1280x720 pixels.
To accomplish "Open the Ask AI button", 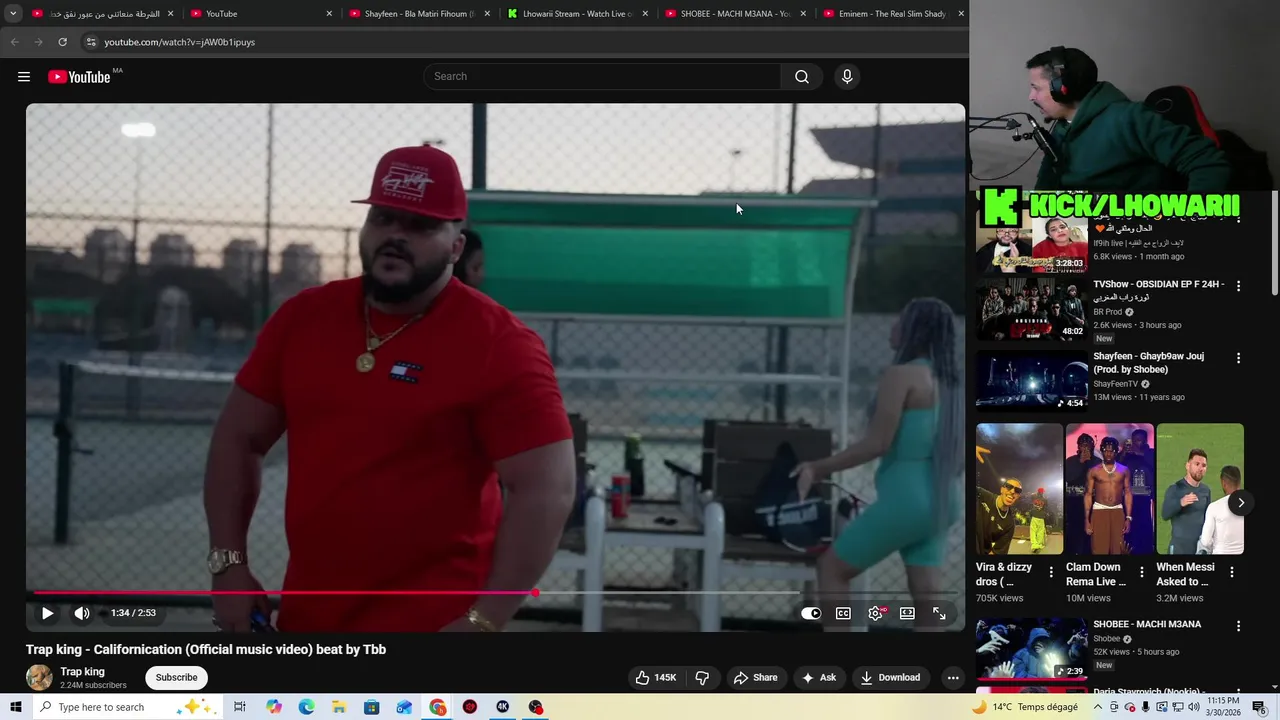I will [818, 677].
